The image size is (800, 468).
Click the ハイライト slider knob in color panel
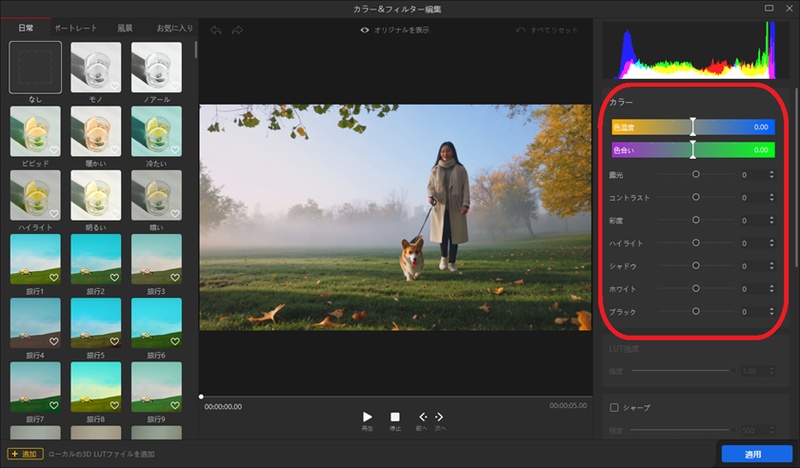[696, 243]
